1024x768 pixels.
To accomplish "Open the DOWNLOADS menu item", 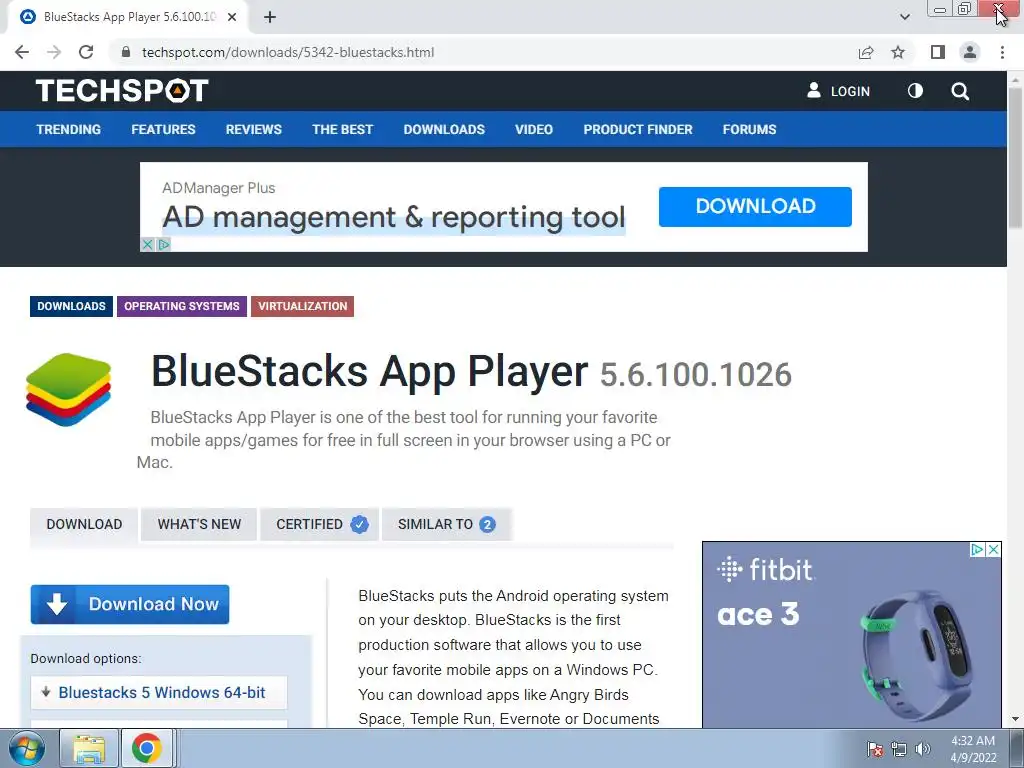I will (444, 129).
